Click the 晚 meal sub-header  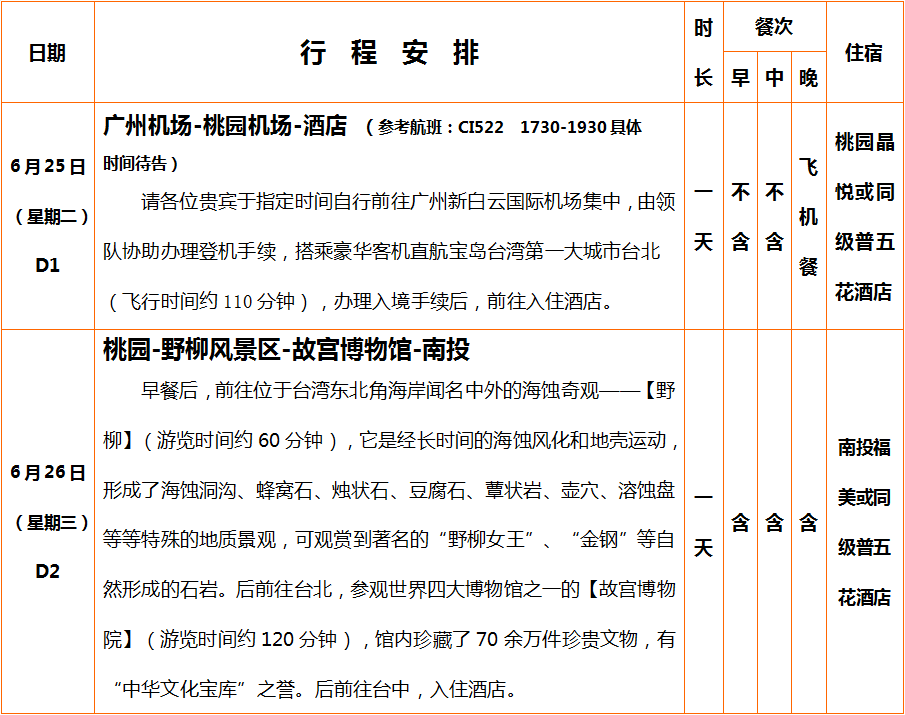pyautogui.click(x=808, y=78)
